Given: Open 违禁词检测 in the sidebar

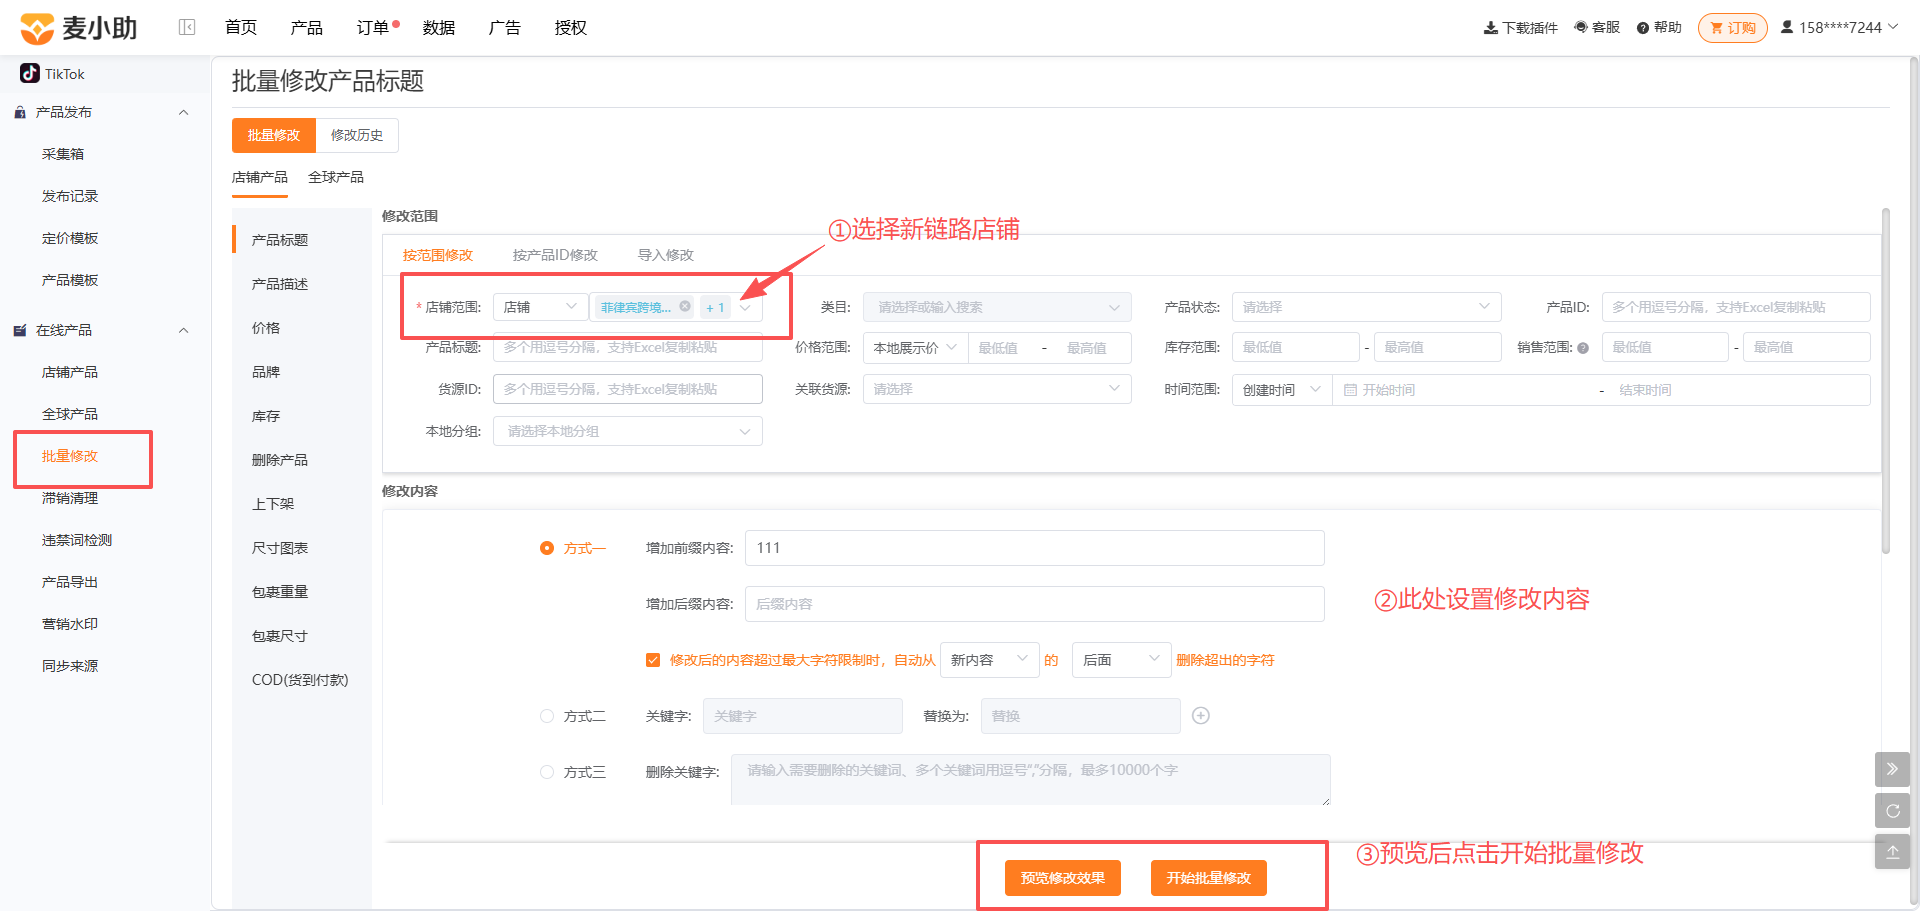Looking at the screenshot, I should [x=77, y=540].
